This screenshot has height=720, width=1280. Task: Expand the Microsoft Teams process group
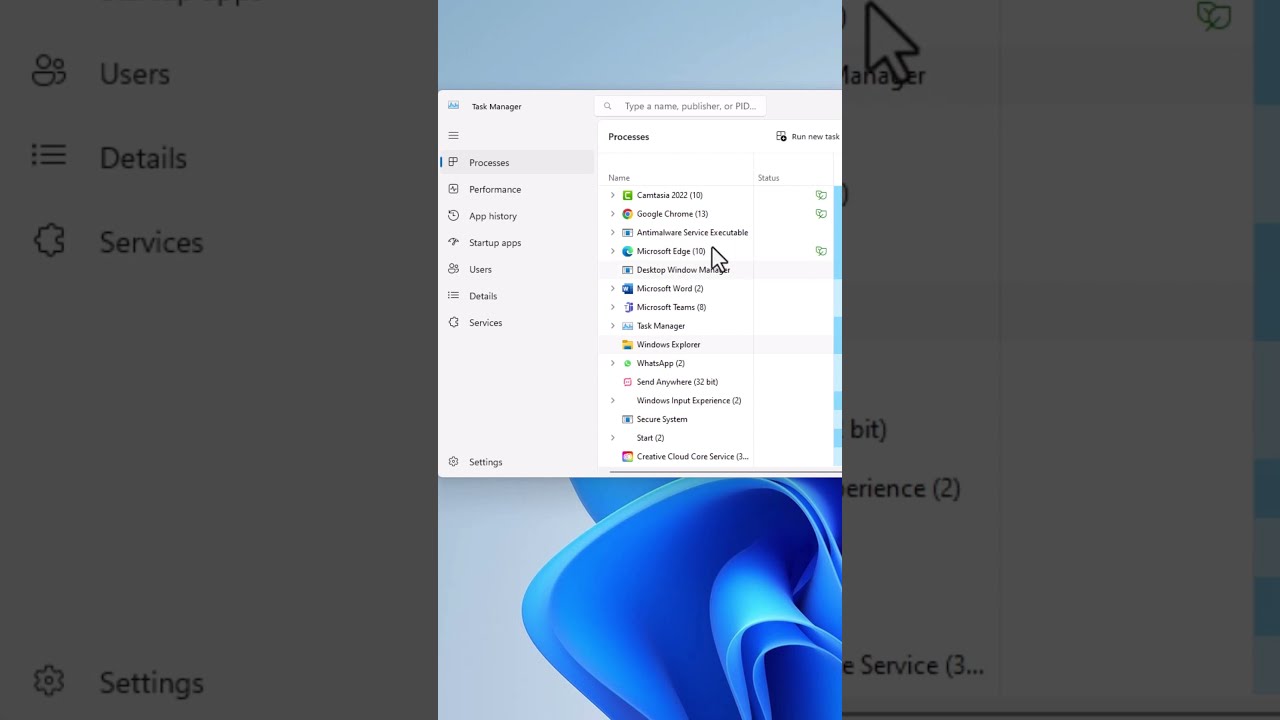(613, 307)
